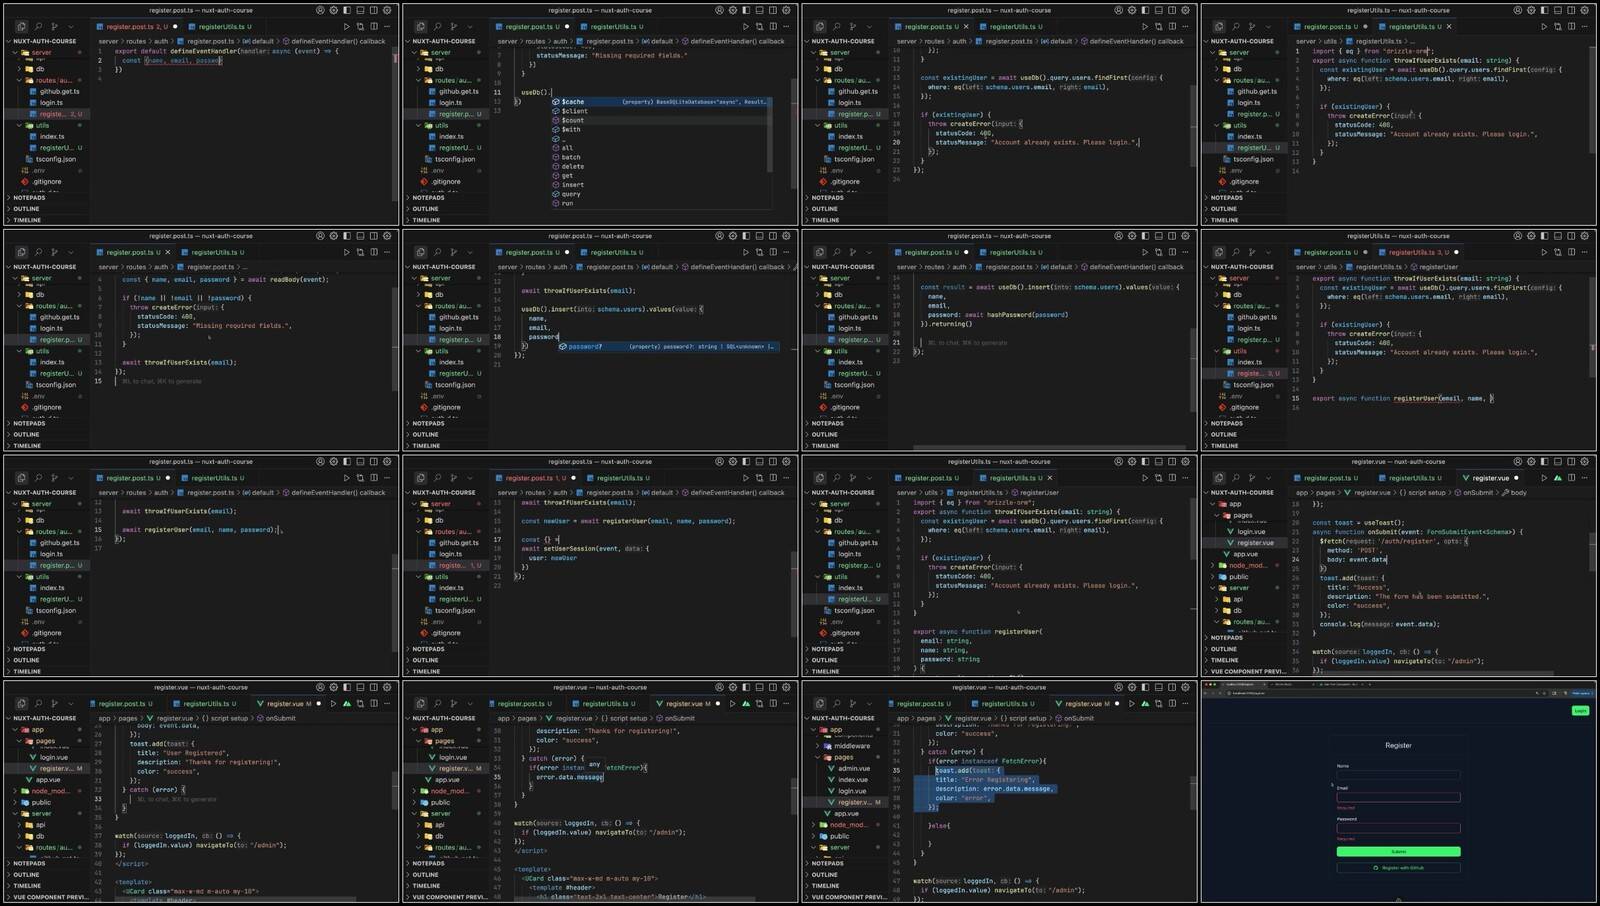The width and height of the screenshot is (1600, 906).
Task: Expand OUTLINE in the 'hashPassword' frame
Action: pos(845,435)
